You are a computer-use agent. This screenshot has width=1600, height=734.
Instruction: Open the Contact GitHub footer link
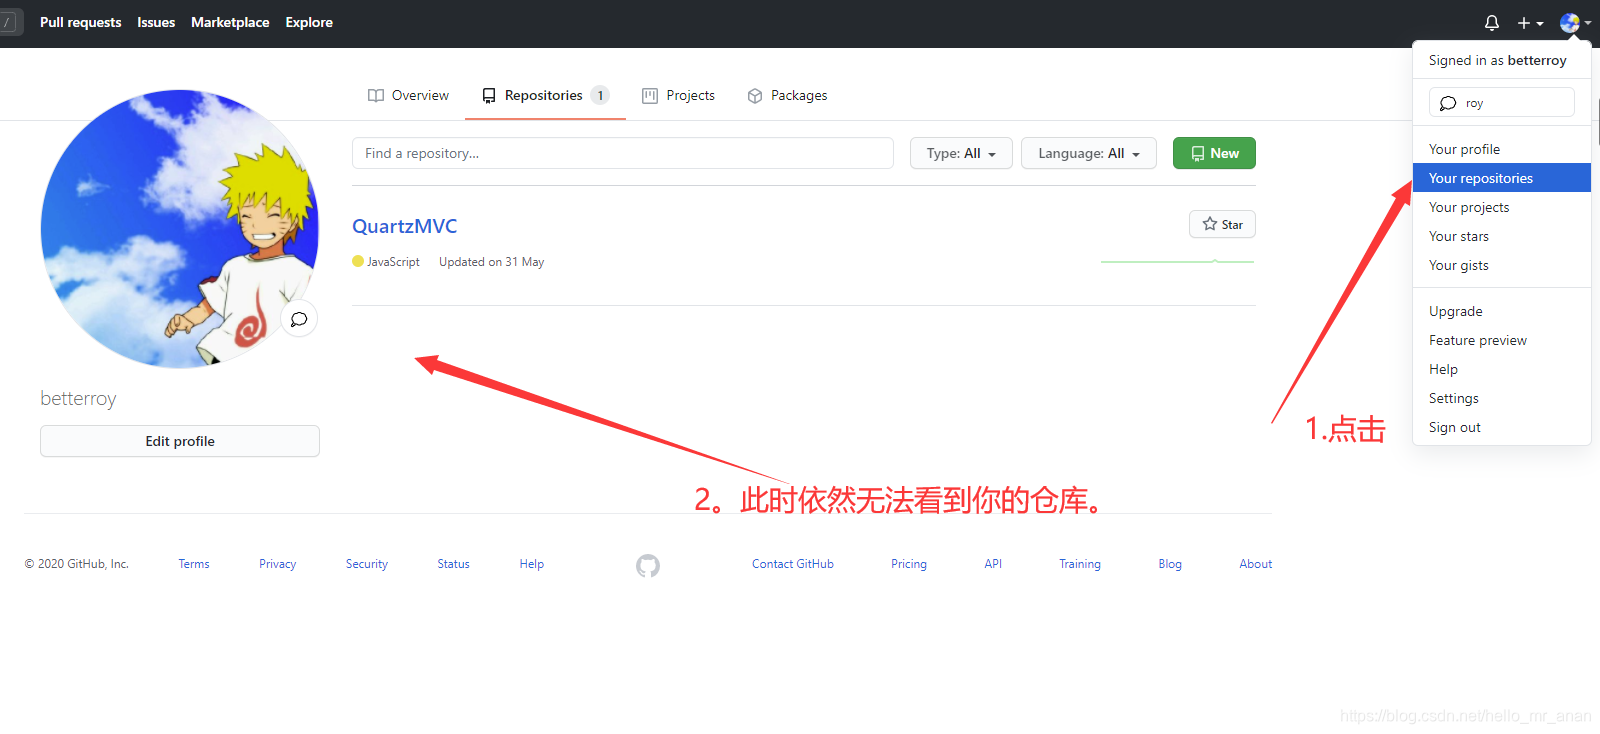pyautogui.click(x=793, y=564)
